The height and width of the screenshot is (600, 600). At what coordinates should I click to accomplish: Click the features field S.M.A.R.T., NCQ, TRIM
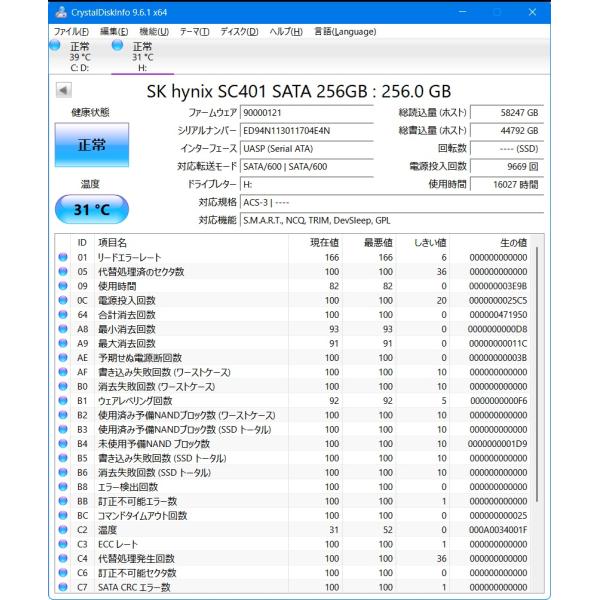[392, 220]
